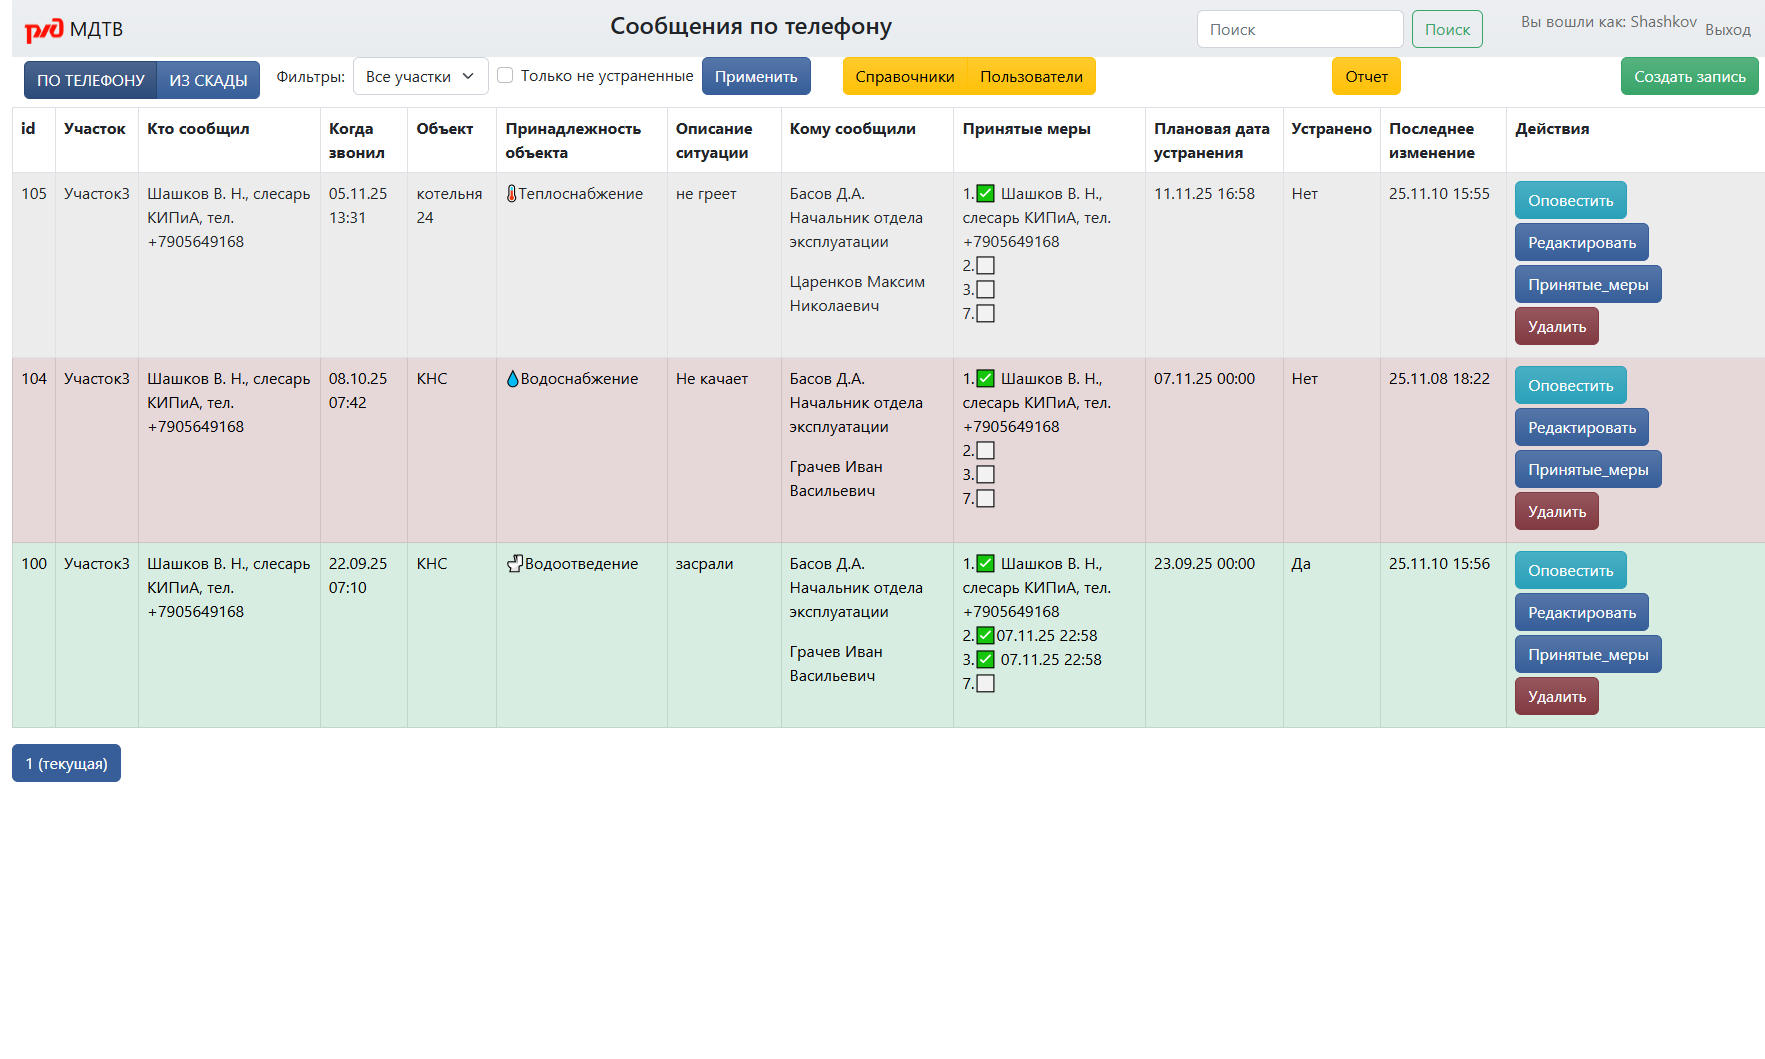Open the Справочники section
The width and height of the screenshot is (1765, 1059).
tap(904, 77)
